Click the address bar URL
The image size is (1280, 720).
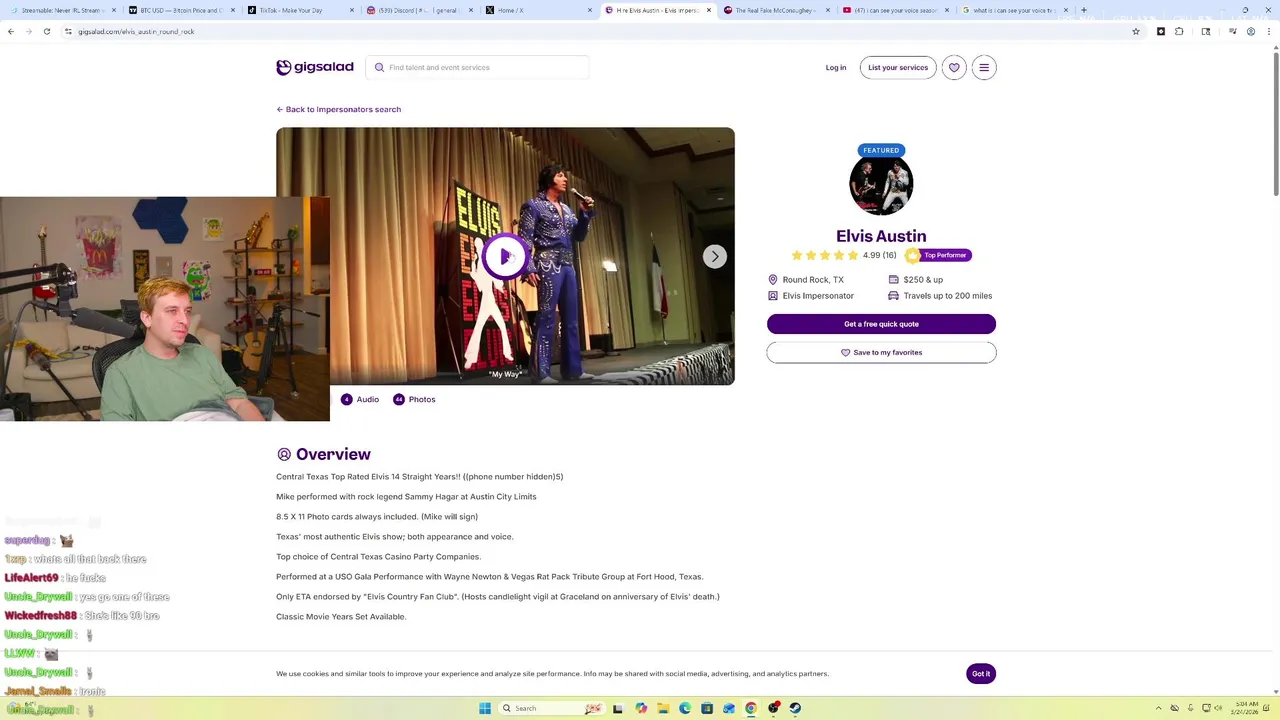(x=136, y=31)
